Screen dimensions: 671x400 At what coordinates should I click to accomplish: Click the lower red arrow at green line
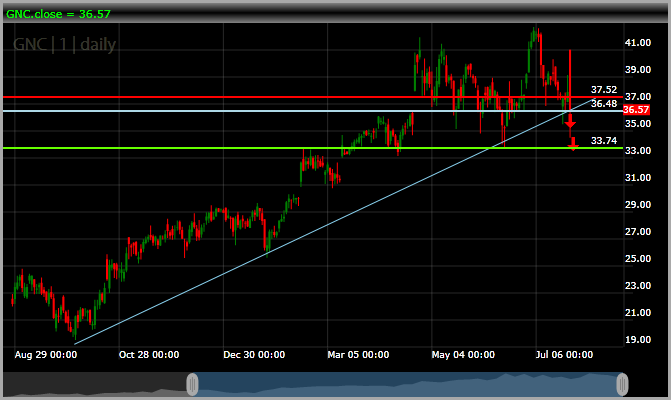572,144
